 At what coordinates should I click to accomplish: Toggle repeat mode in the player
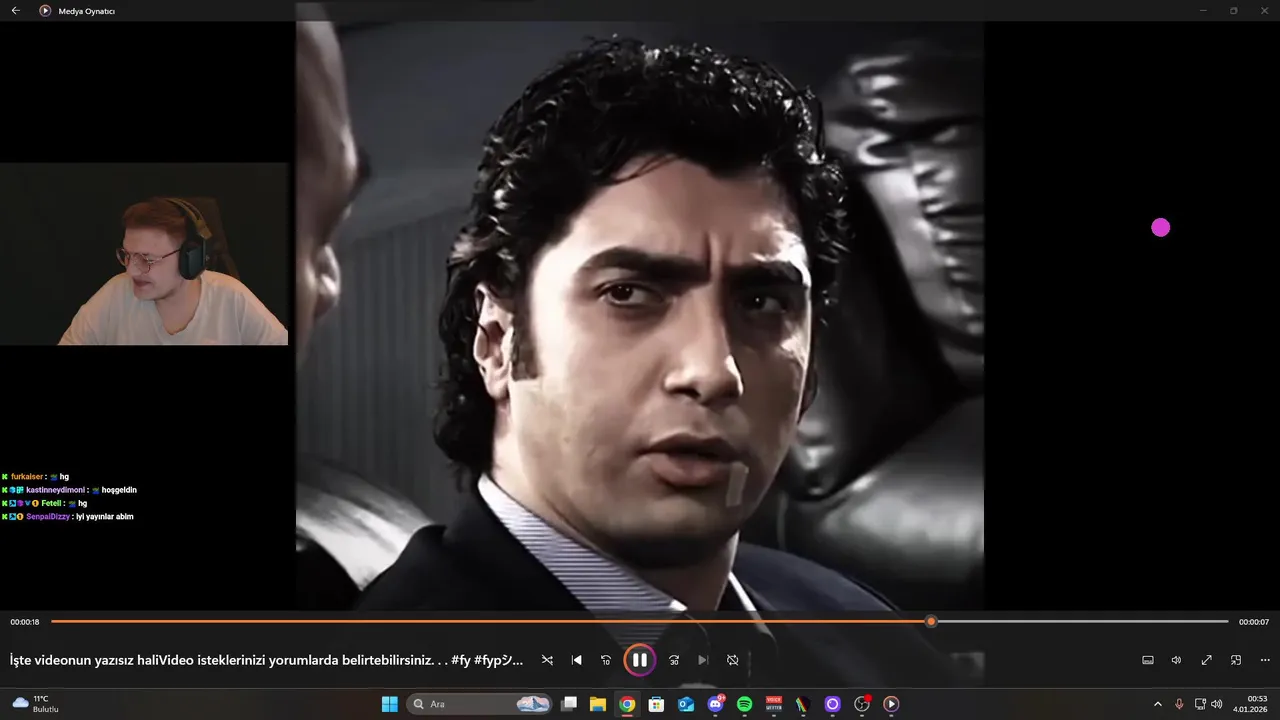(x=732, y=660)
